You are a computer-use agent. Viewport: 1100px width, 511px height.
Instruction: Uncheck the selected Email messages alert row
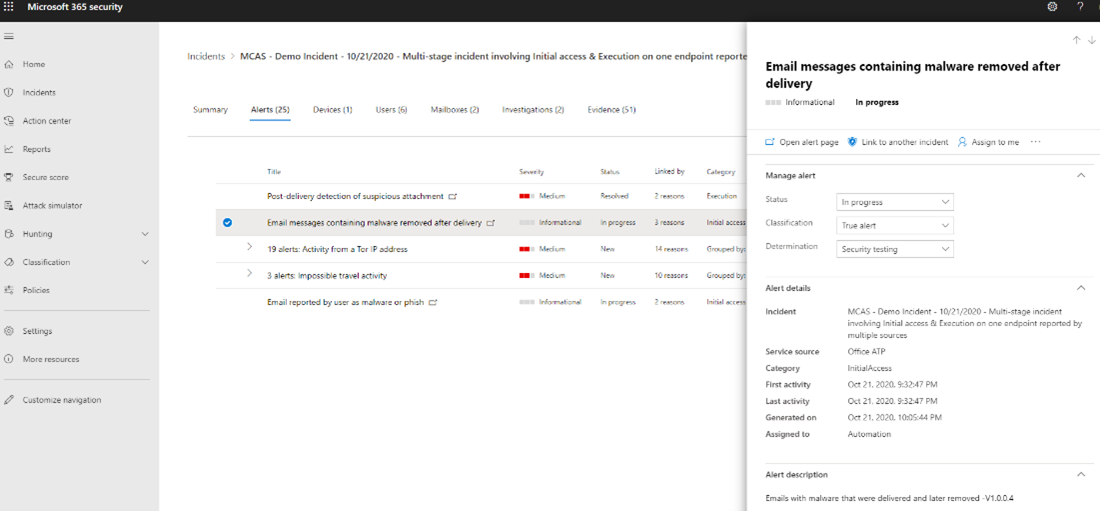(227, 223)
